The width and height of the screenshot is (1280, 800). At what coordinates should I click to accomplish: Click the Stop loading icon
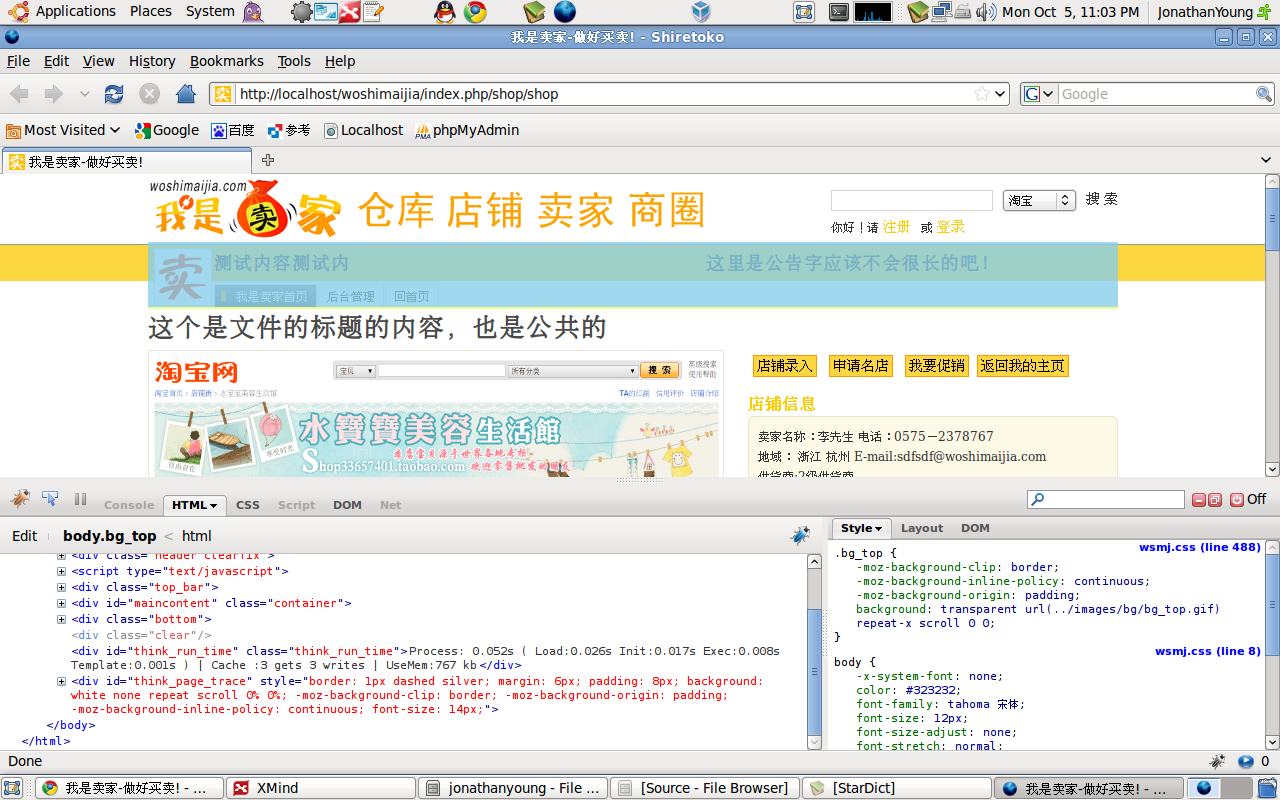point(149,94)
